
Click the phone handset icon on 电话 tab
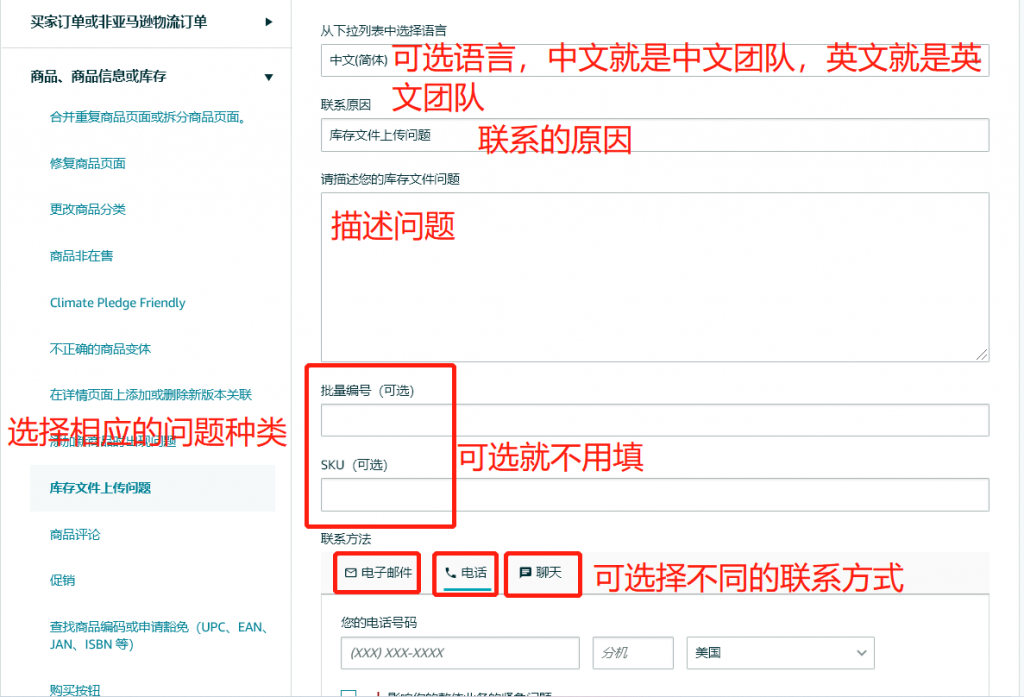451,573
